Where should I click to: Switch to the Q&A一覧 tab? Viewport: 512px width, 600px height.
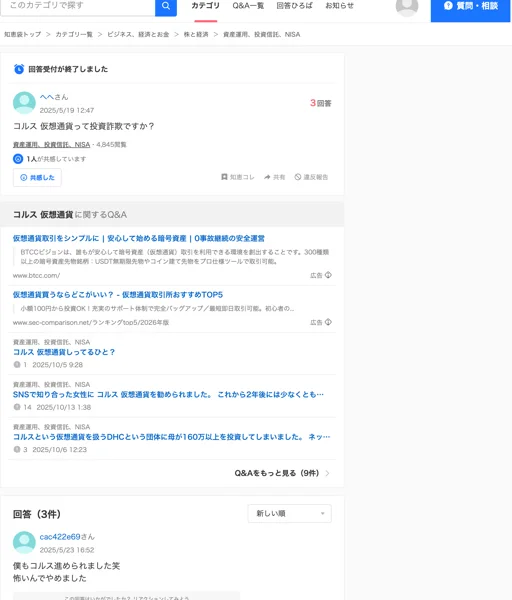248,6
